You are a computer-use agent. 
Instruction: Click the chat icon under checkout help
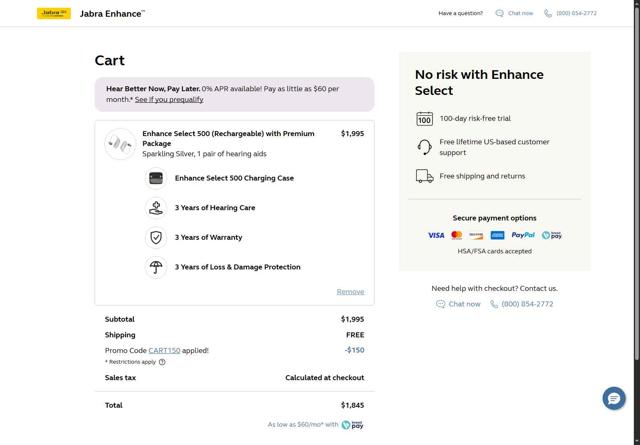tap(440, 304)
